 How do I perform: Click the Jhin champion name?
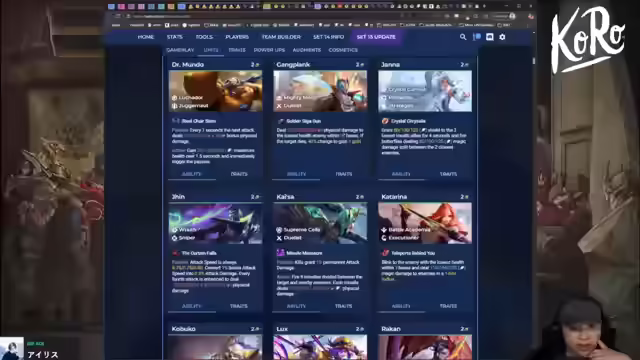point(178,197)
